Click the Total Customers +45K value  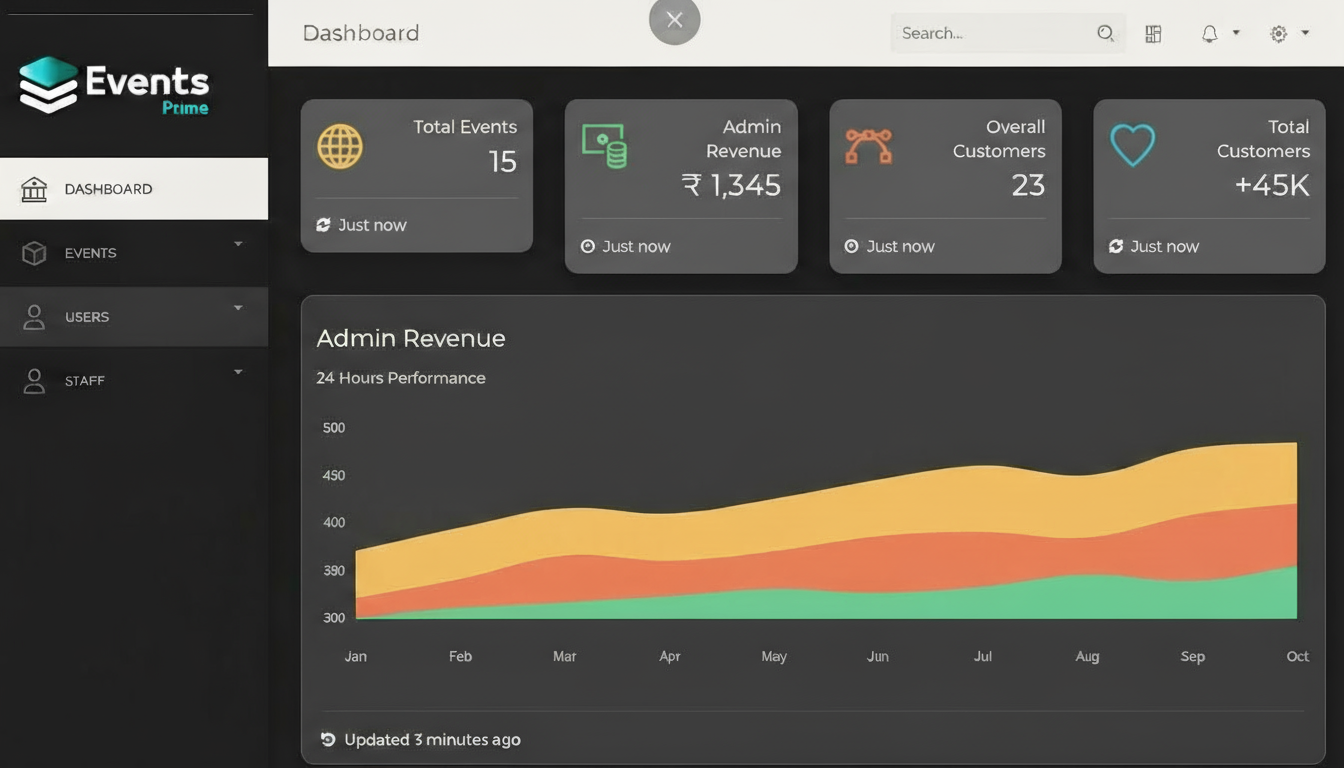coord(1271,185)
